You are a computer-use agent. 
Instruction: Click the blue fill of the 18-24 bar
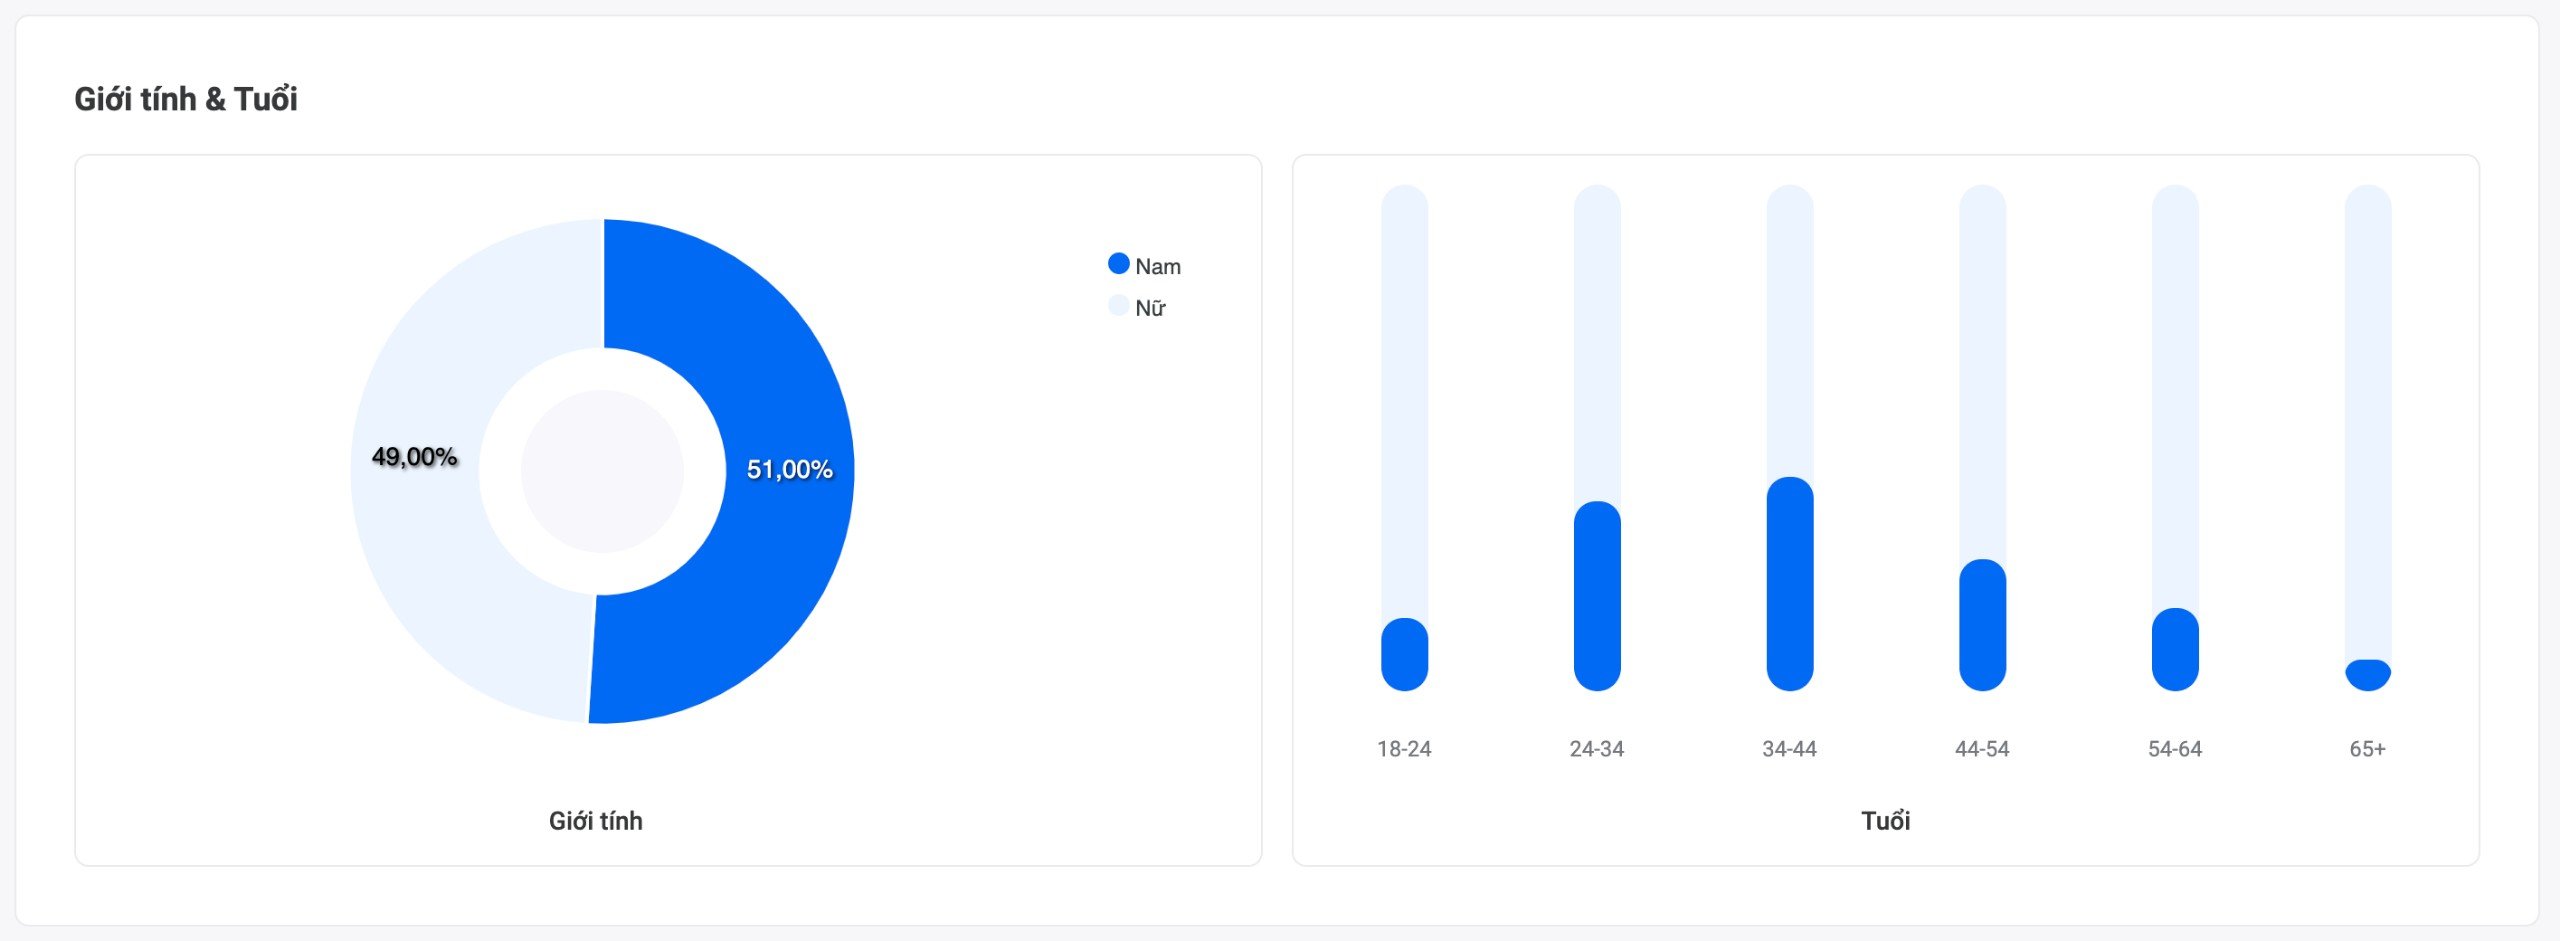pyautogui.click(x=1404, y=655)
